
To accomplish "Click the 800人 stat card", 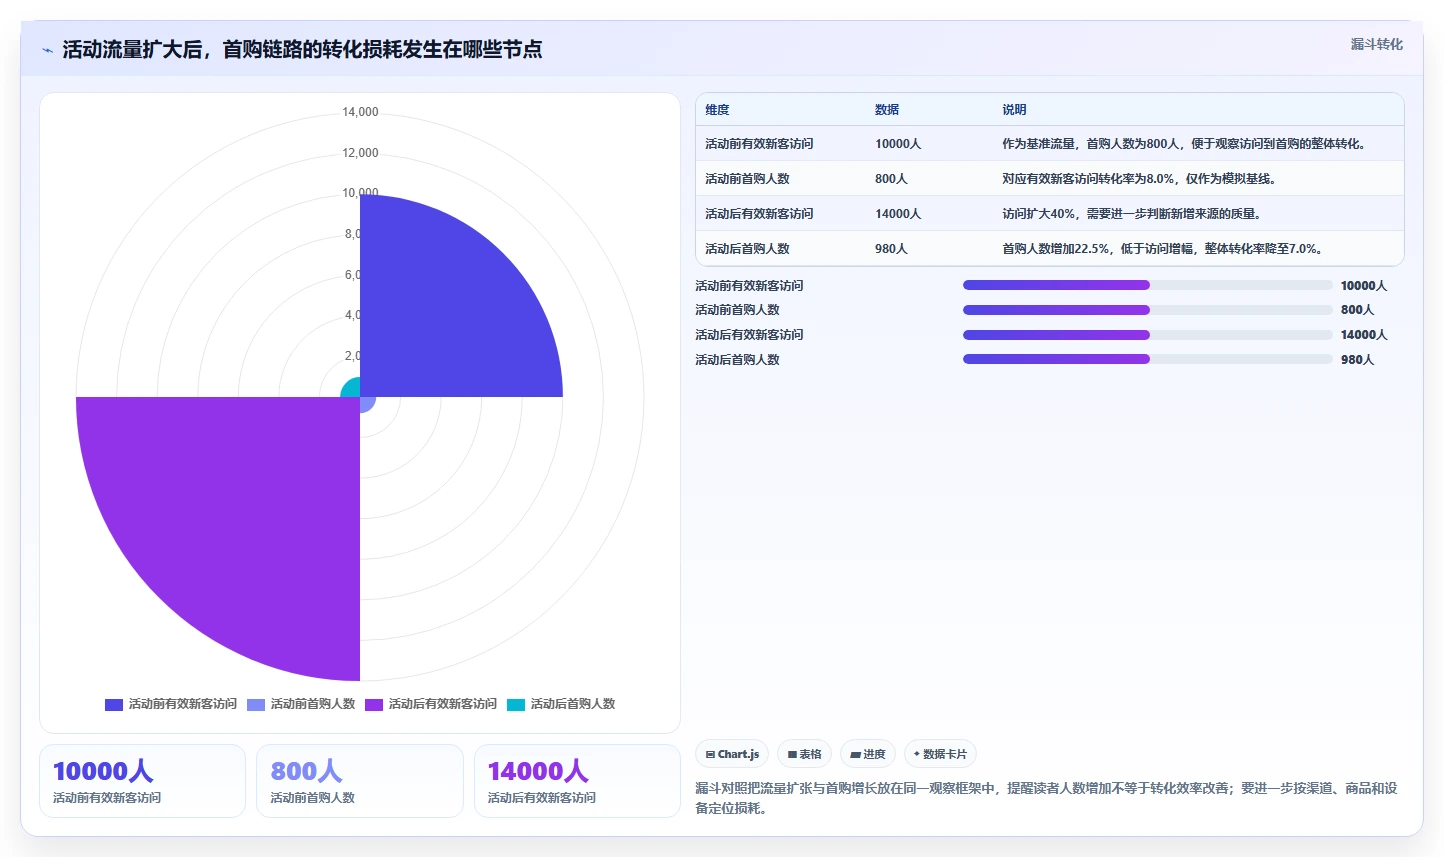I will [360, 781].
